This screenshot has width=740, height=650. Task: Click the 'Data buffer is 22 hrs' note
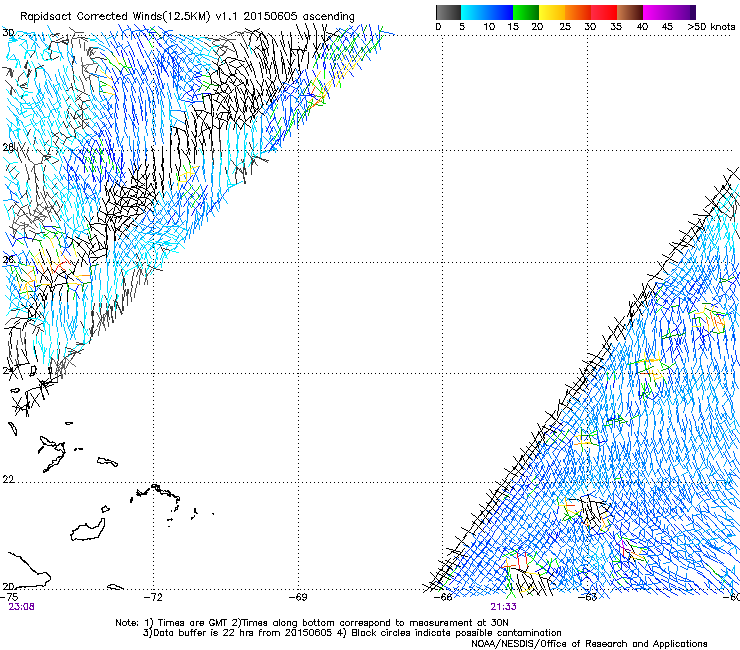(x=352, y=633)
